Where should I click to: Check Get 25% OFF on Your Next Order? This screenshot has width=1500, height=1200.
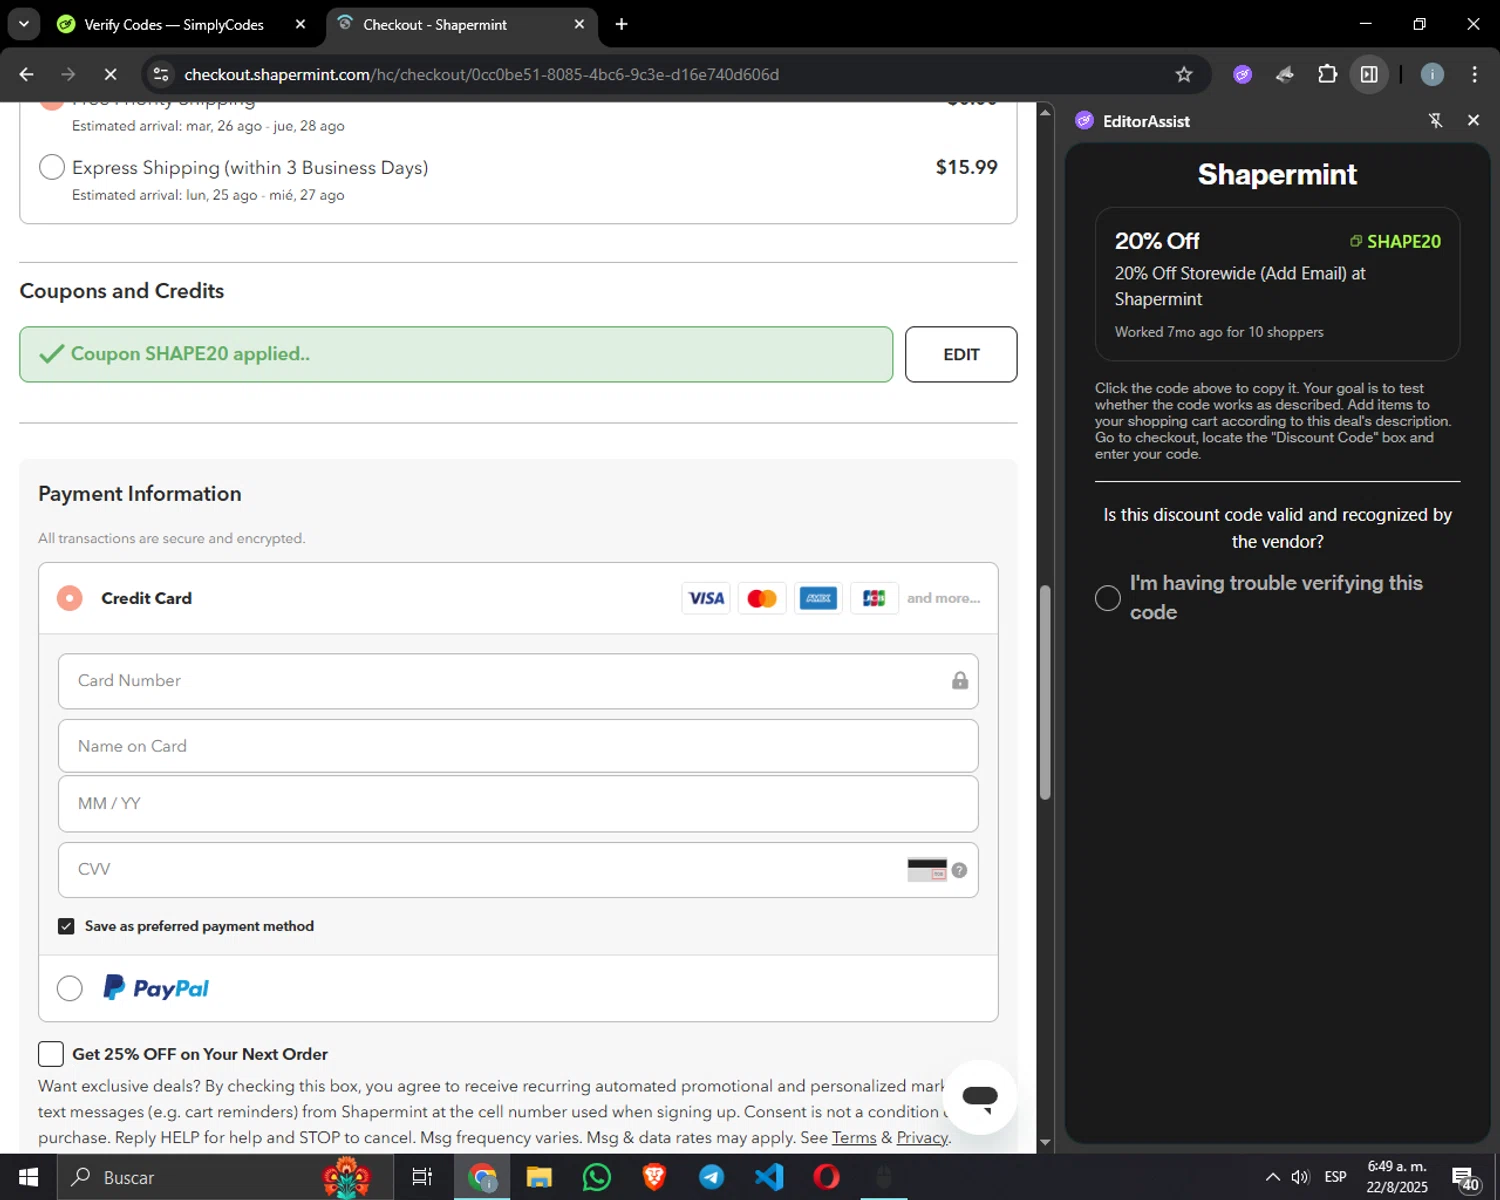tap(51, 1054)
